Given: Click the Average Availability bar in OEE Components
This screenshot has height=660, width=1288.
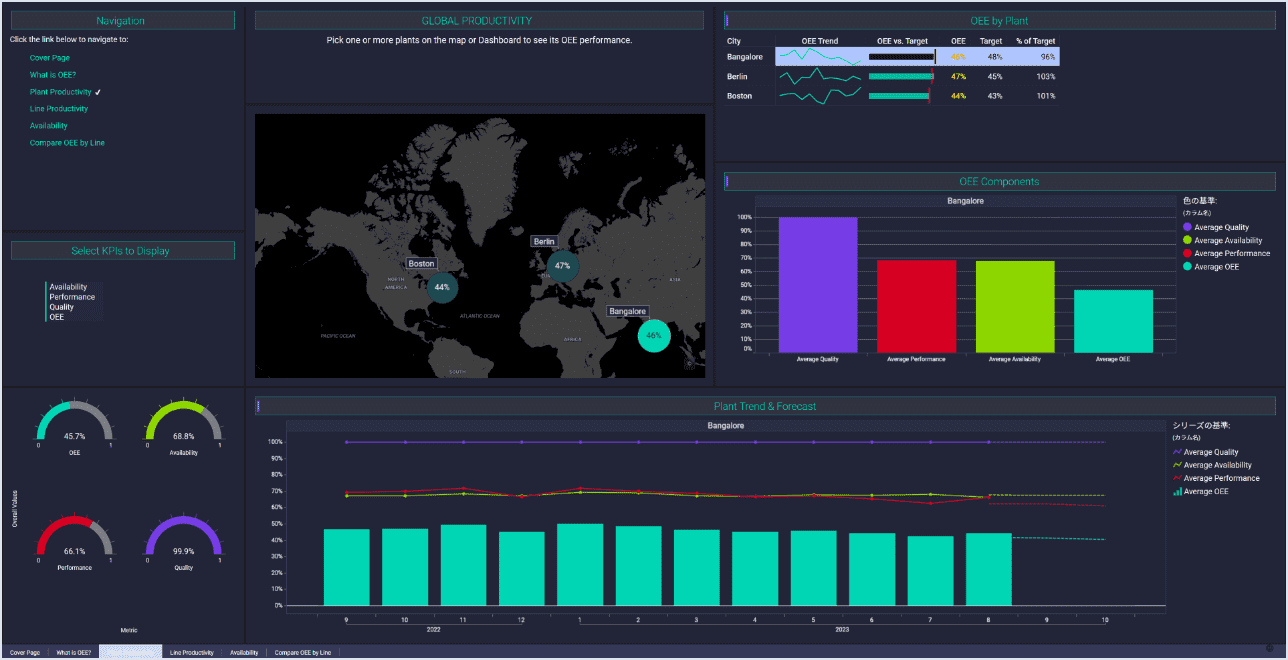Looking at the screenshot, I should tap(1015, 307).
